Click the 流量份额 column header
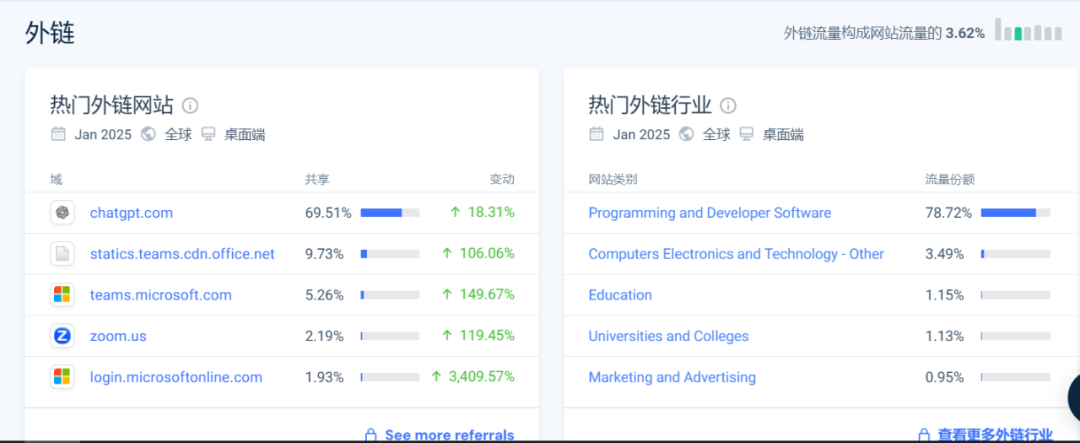1080x443 pixels. (949, 180)
